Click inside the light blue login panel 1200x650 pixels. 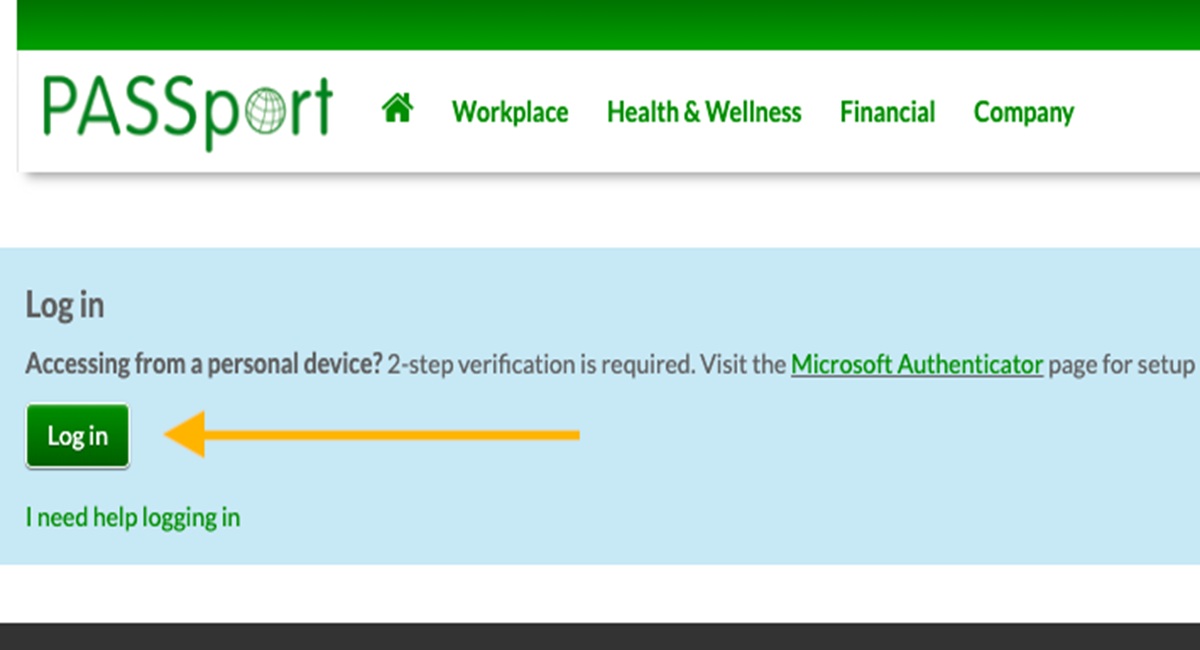tap(800, 470)
